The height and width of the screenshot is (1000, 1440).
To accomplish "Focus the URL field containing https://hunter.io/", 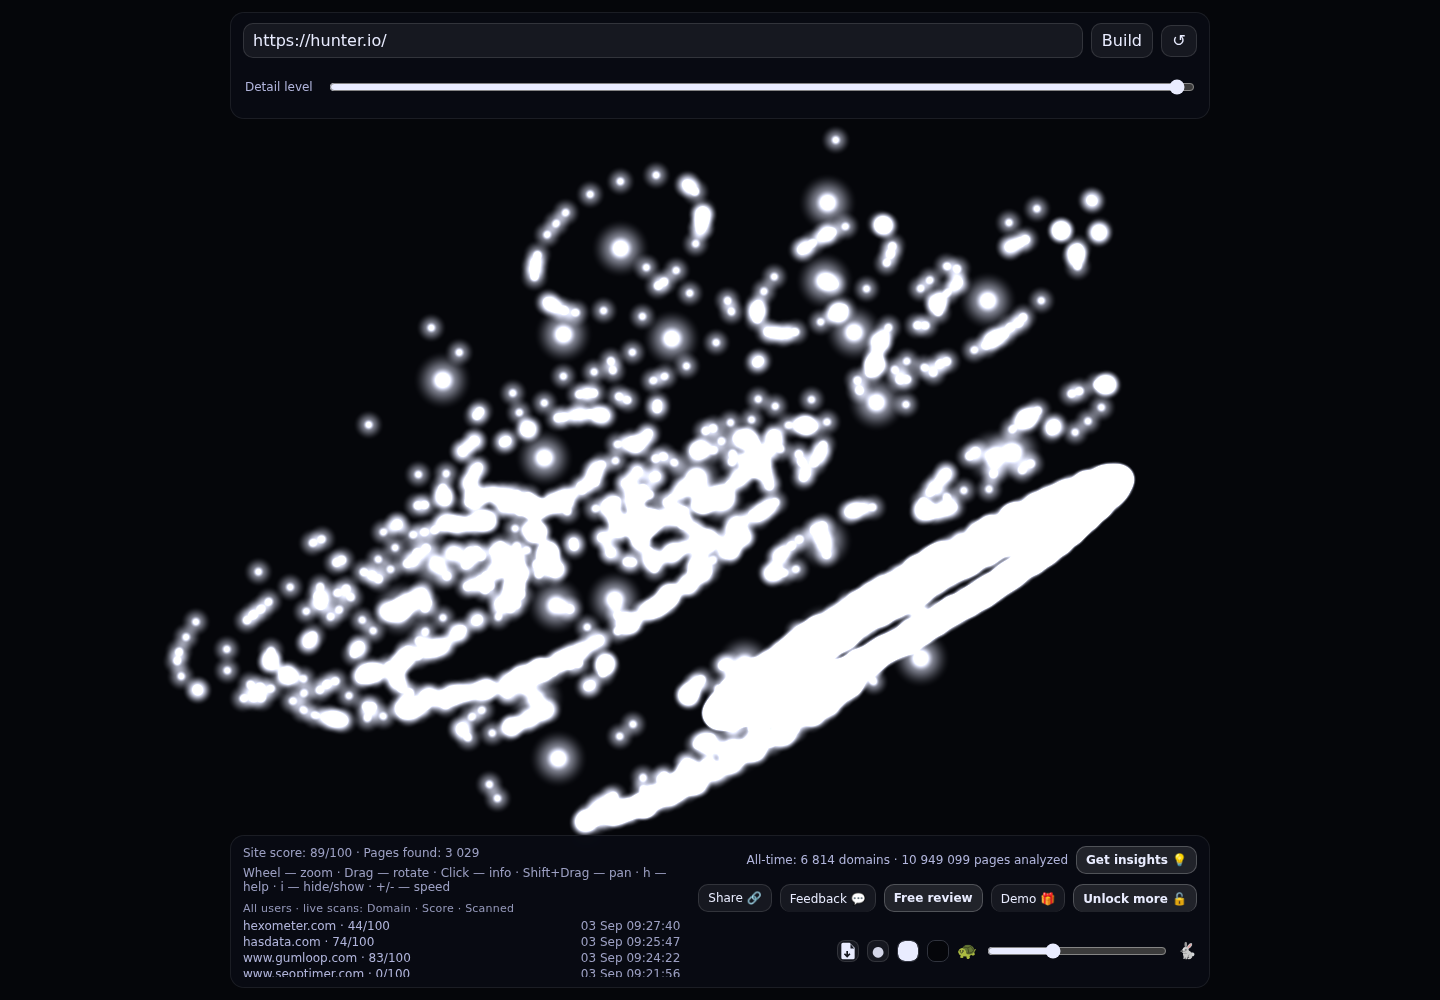I will [663, 41].
